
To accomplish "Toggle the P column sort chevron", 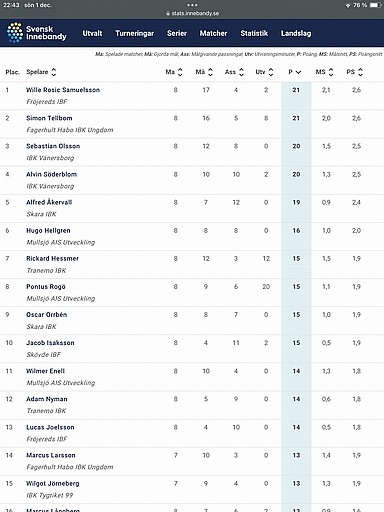I will [x=298, y=72].
